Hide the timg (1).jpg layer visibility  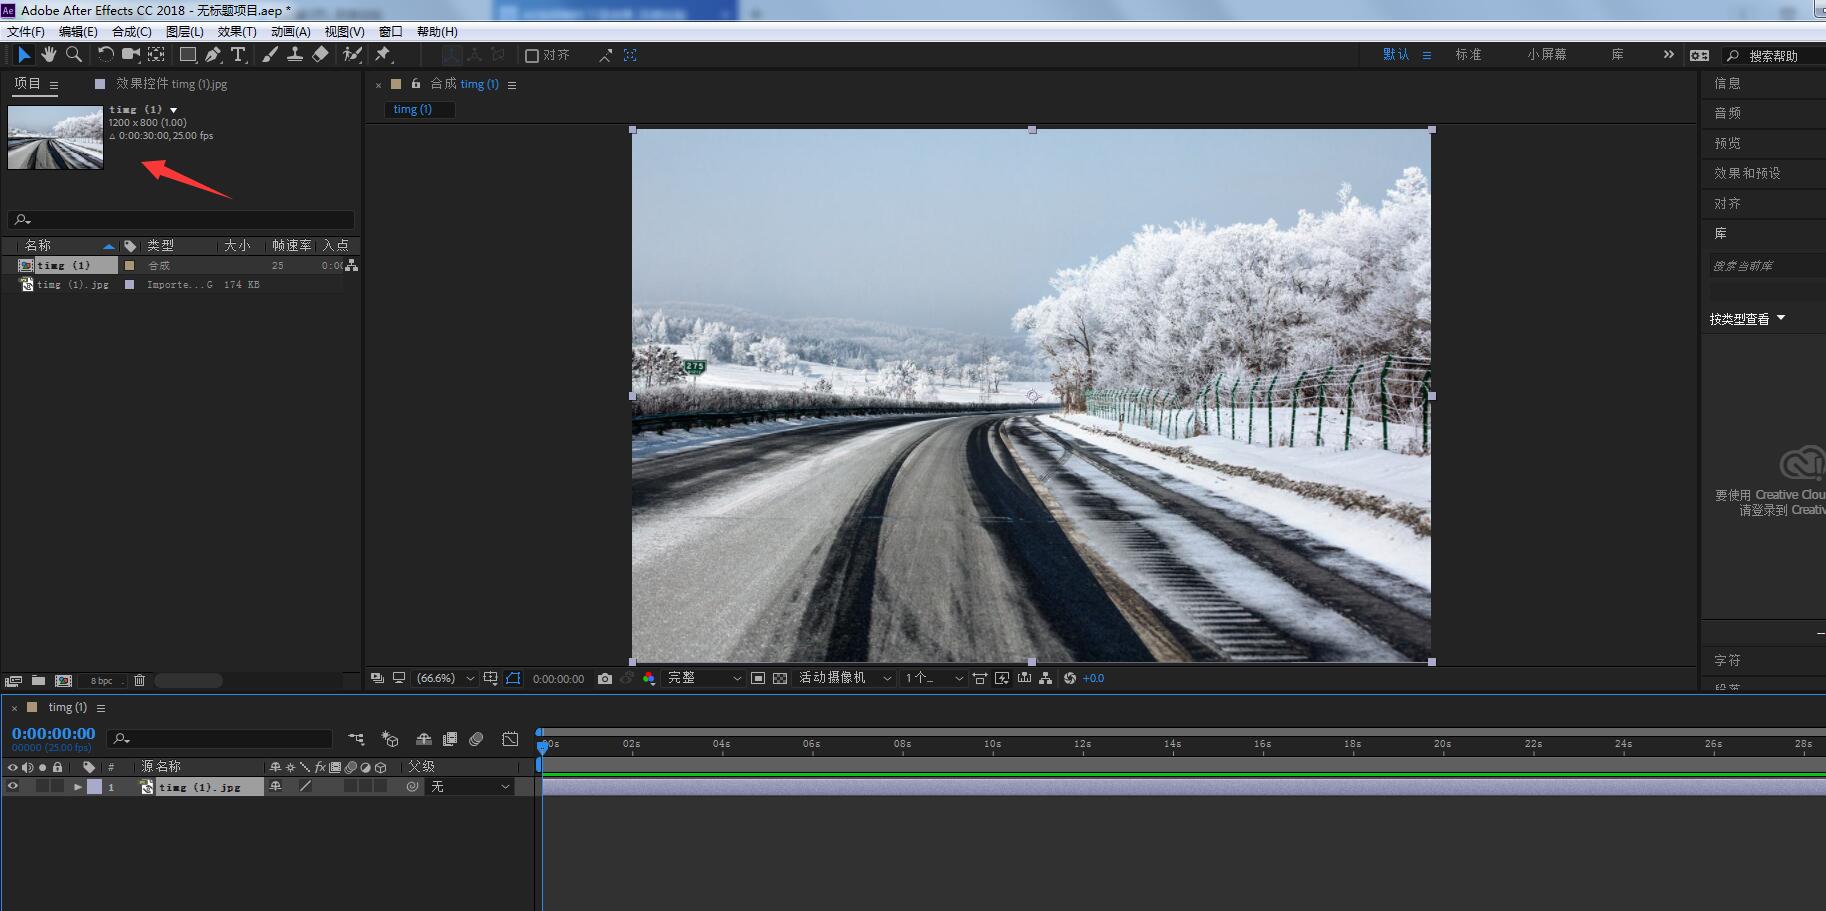click(13, 786)
